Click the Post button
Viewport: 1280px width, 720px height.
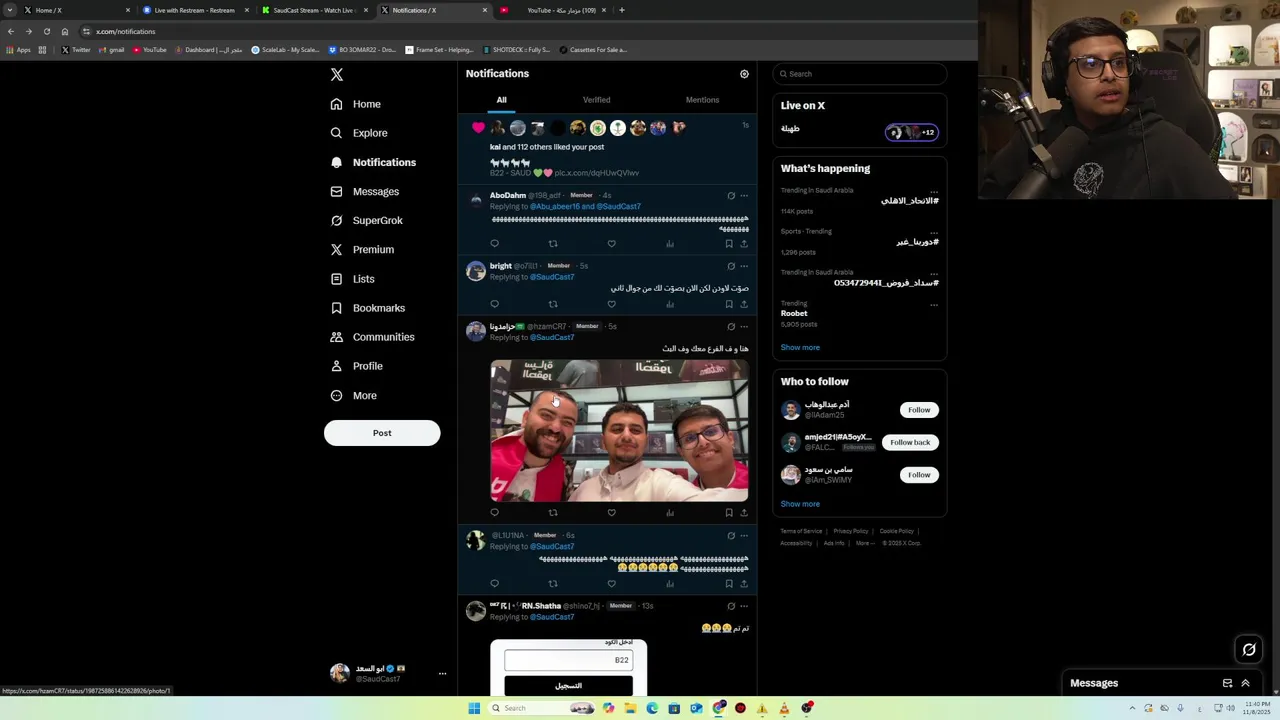382,433
